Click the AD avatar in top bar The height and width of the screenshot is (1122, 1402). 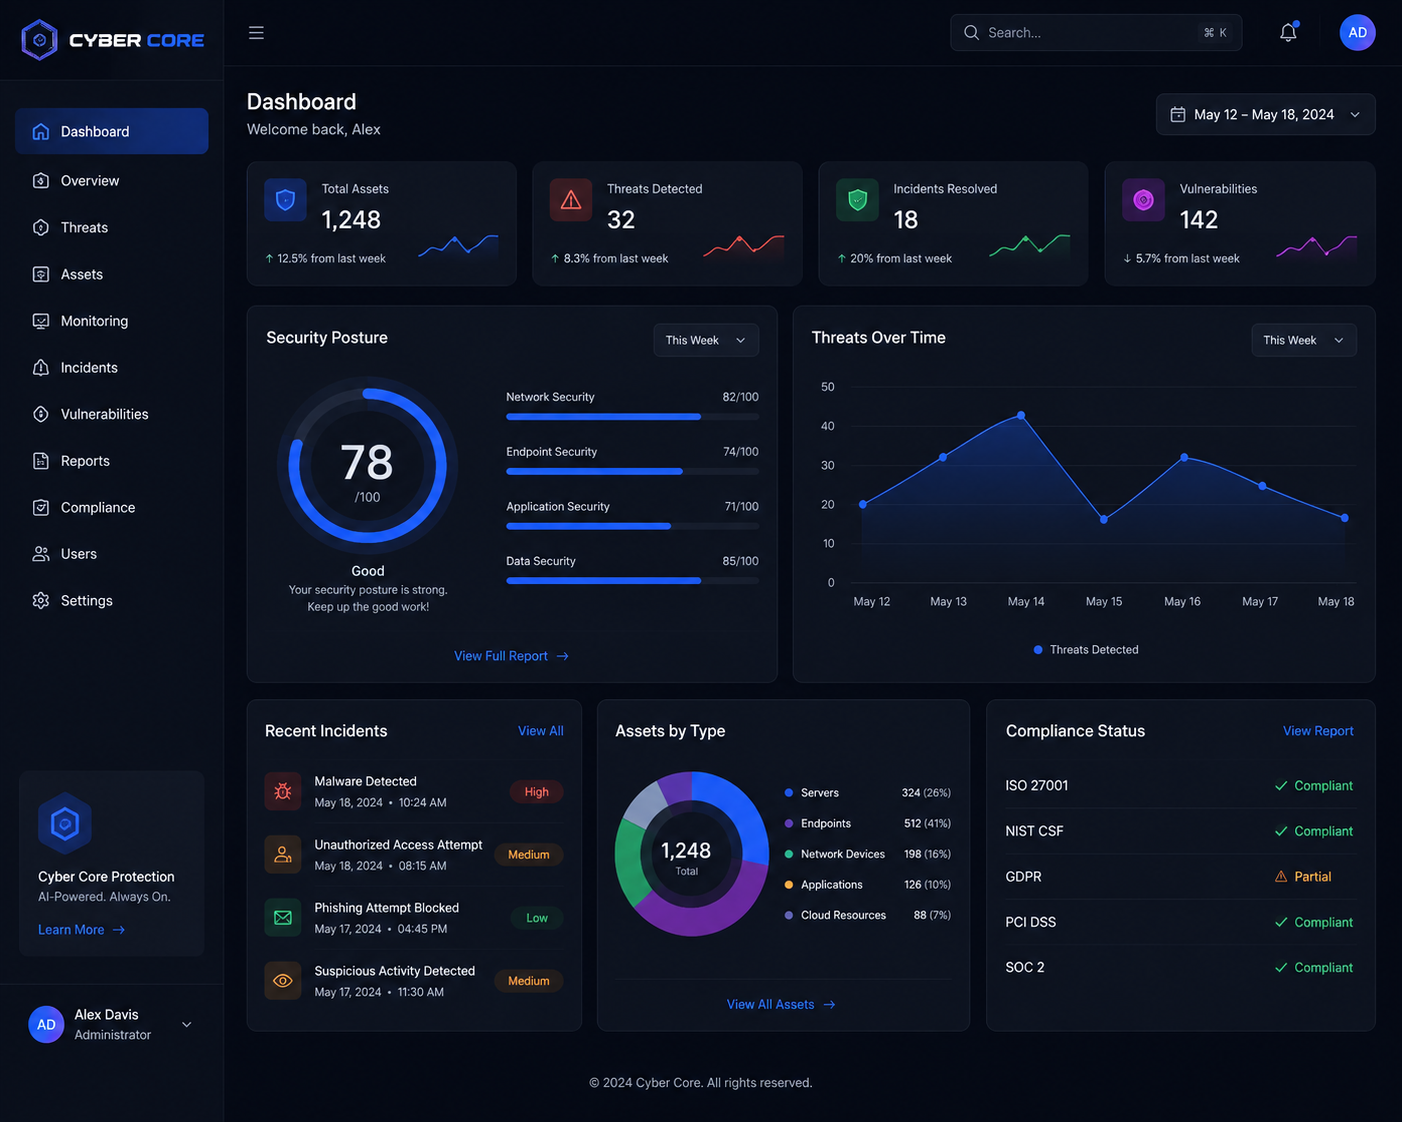coord(1357,33)
